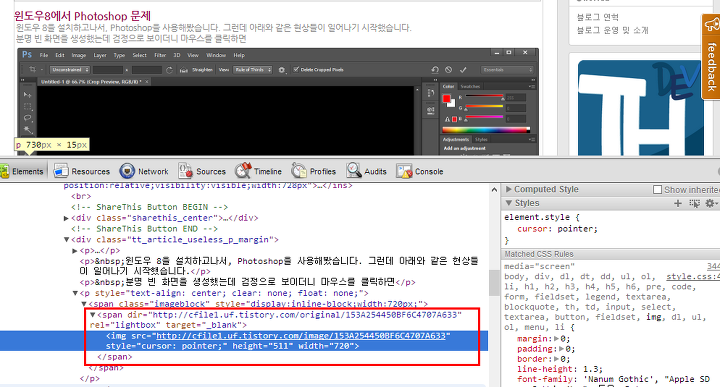Select the Magic Wand tool in Photoshop

click(x=28, y=130)
